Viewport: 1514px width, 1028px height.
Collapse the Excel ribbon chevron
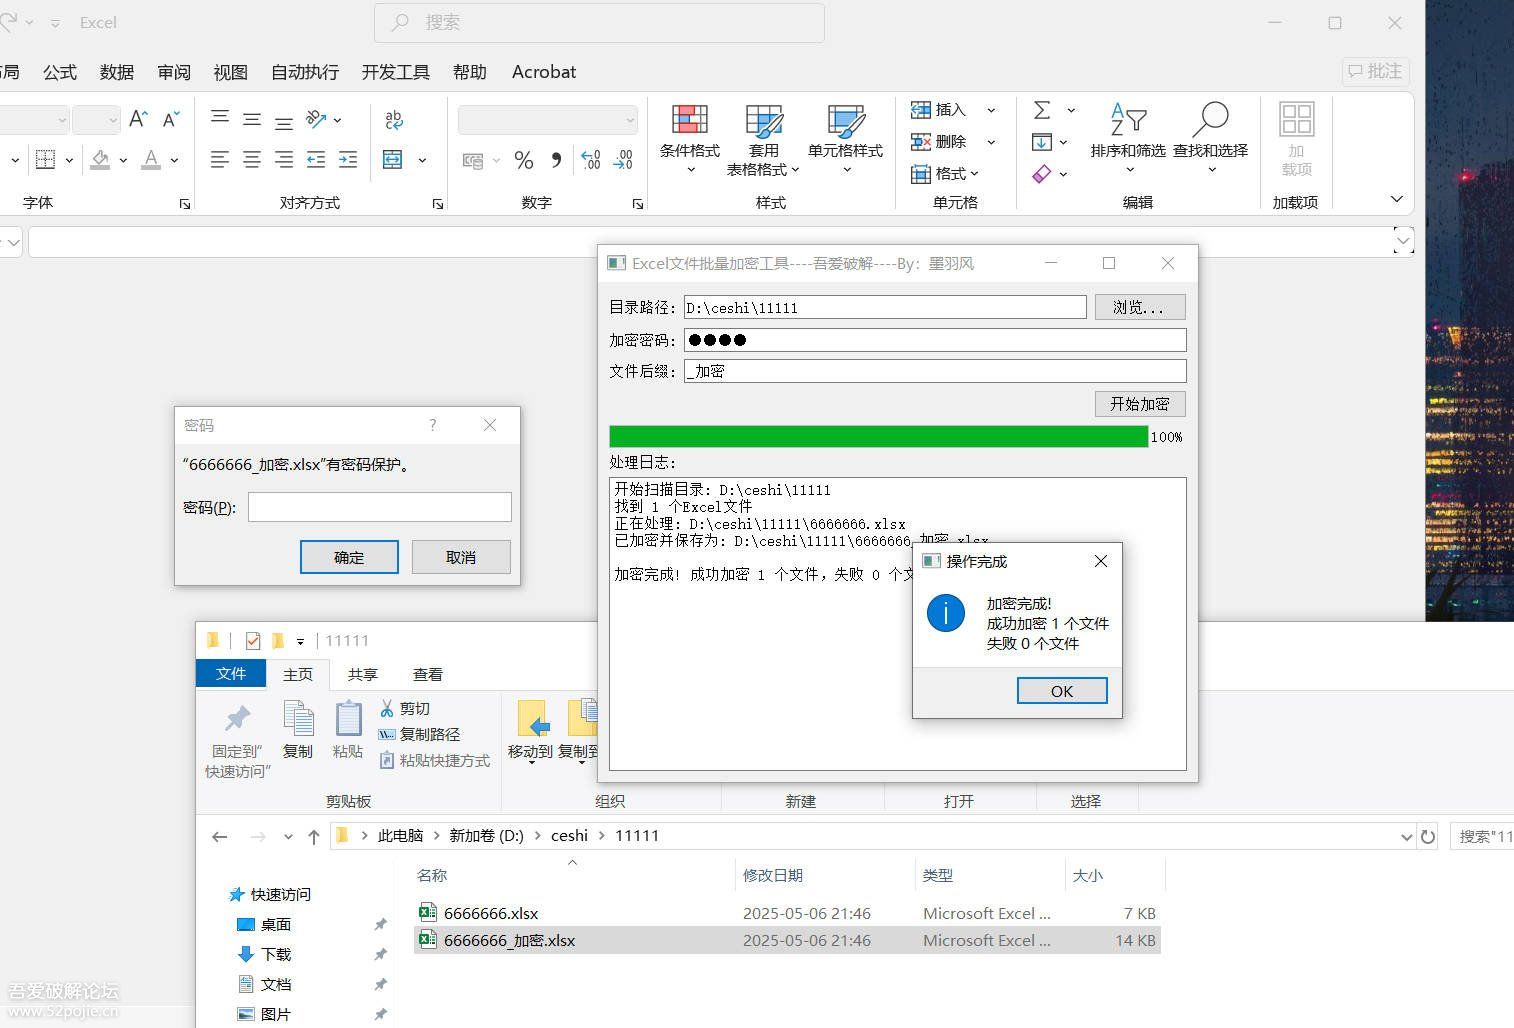coord(1397,199)
